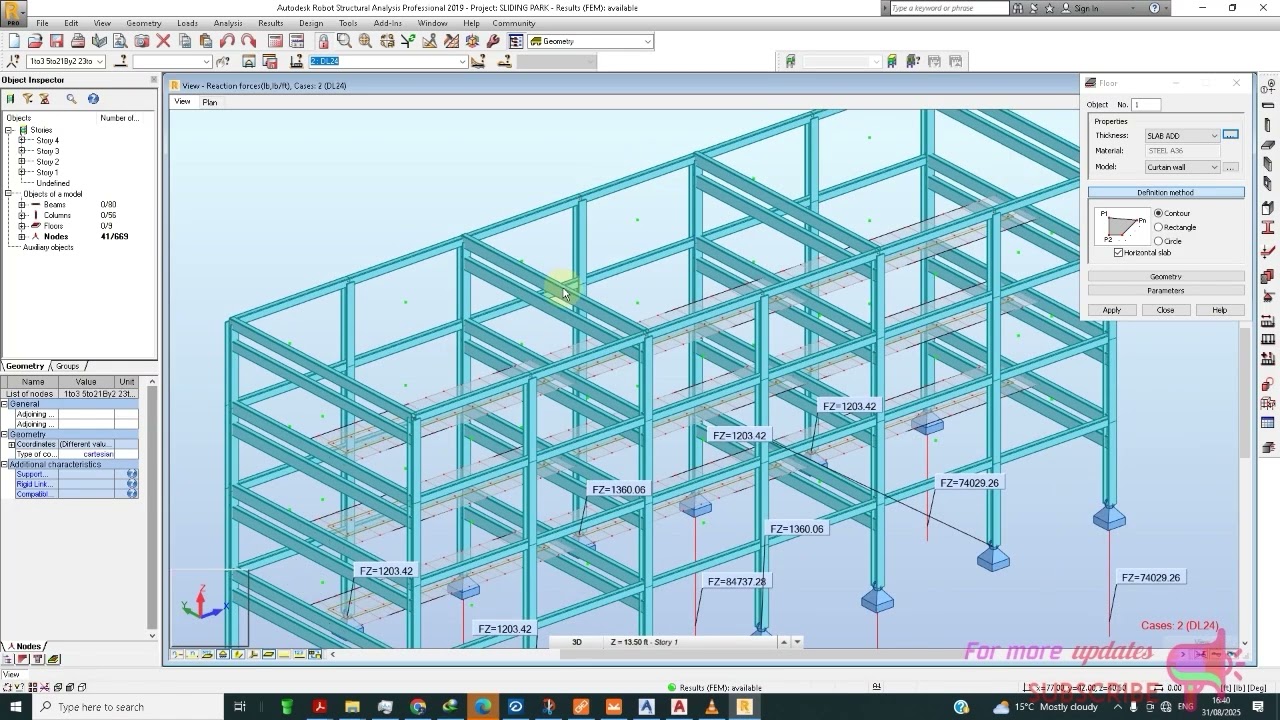
Task: Click the Object No. input field
Action: [1147, 104]
